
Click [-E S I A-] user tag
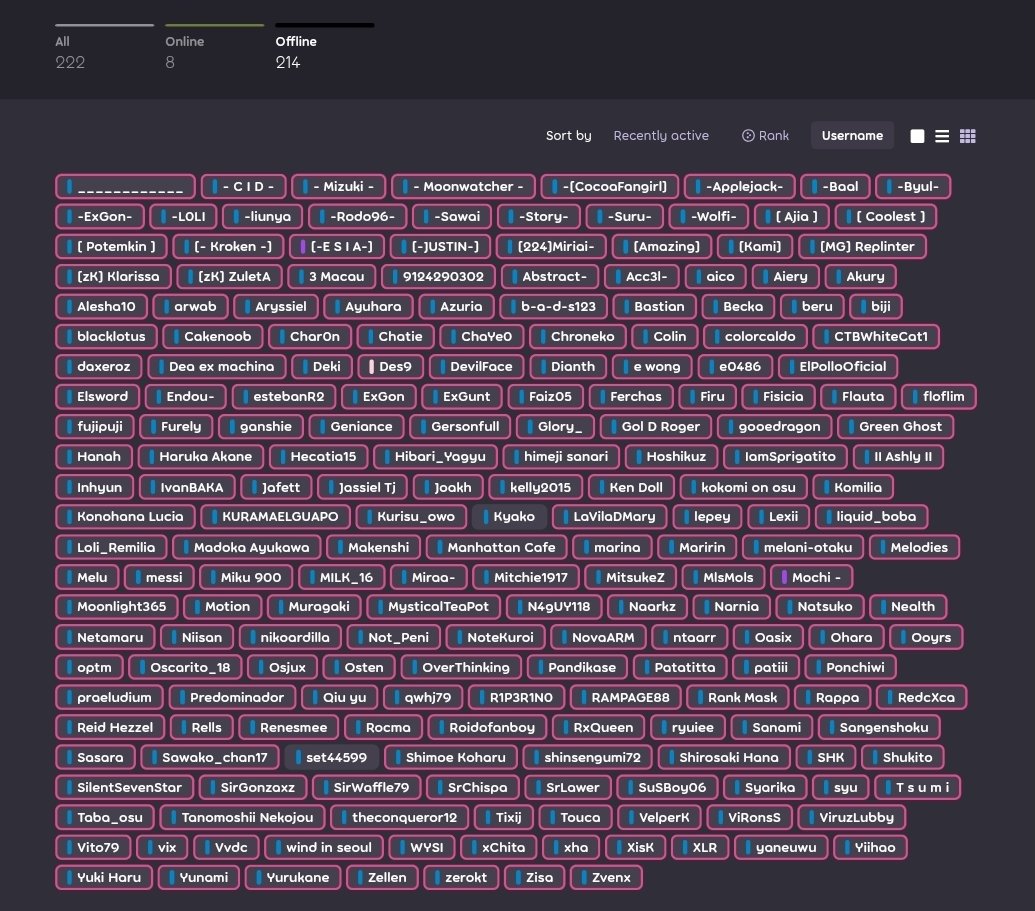[337, 247]
